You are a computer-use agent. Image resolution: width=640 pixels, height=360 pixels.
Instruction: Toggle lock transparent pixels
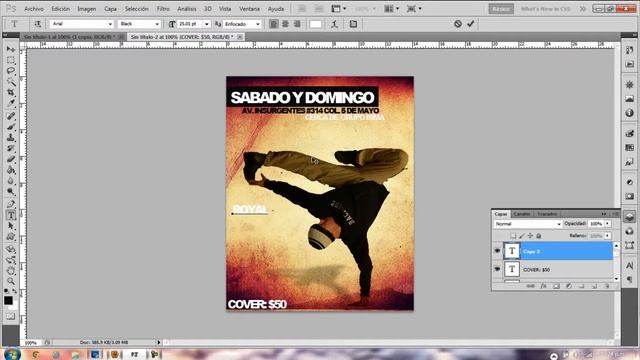(513, 236)
